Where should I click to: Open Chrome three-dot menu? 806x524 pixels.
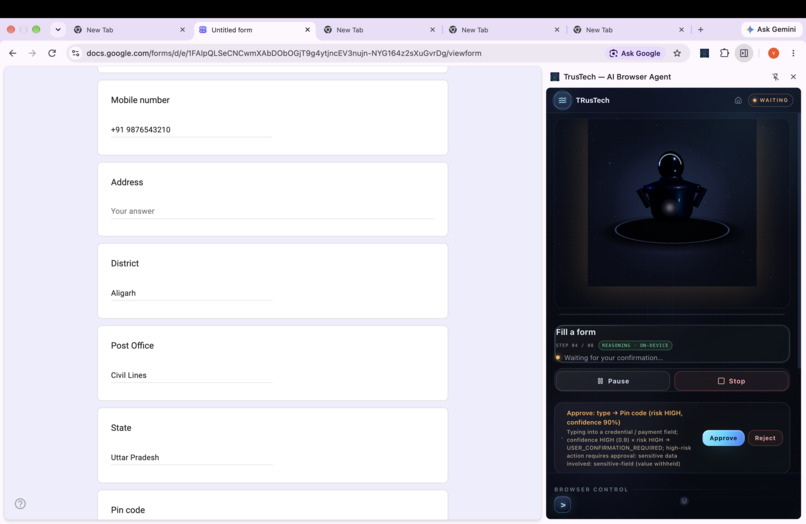[793, 53]
